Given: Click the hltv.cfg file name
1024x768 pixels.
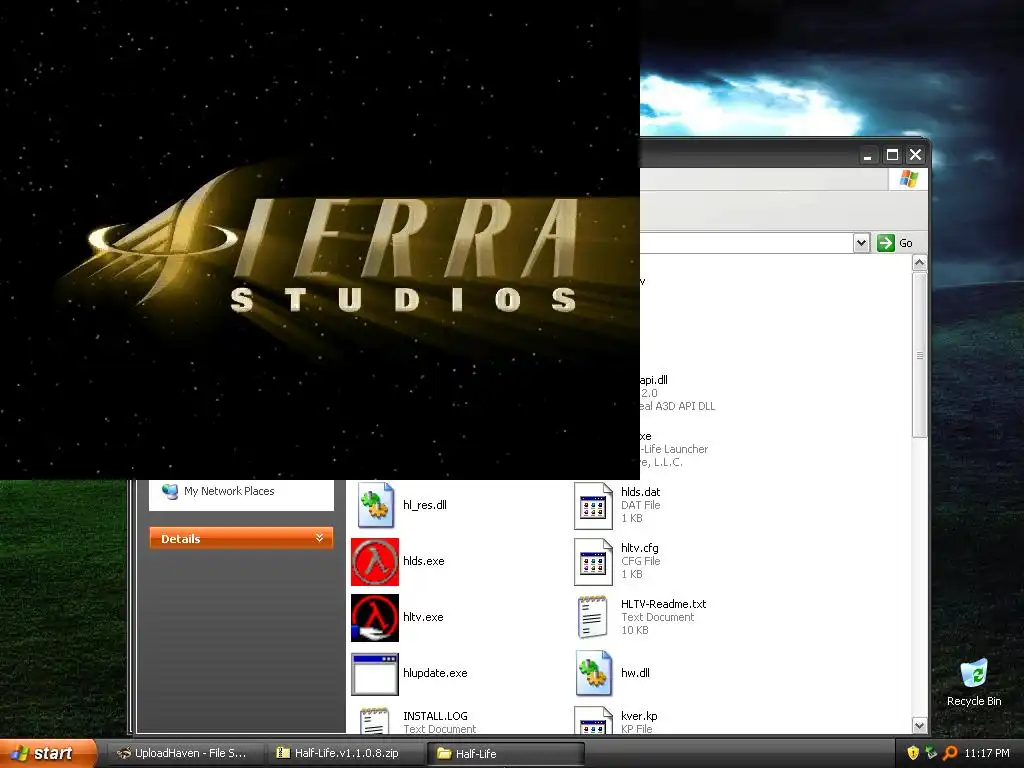Looking at the screenshot, I should (x=639, y=548).
